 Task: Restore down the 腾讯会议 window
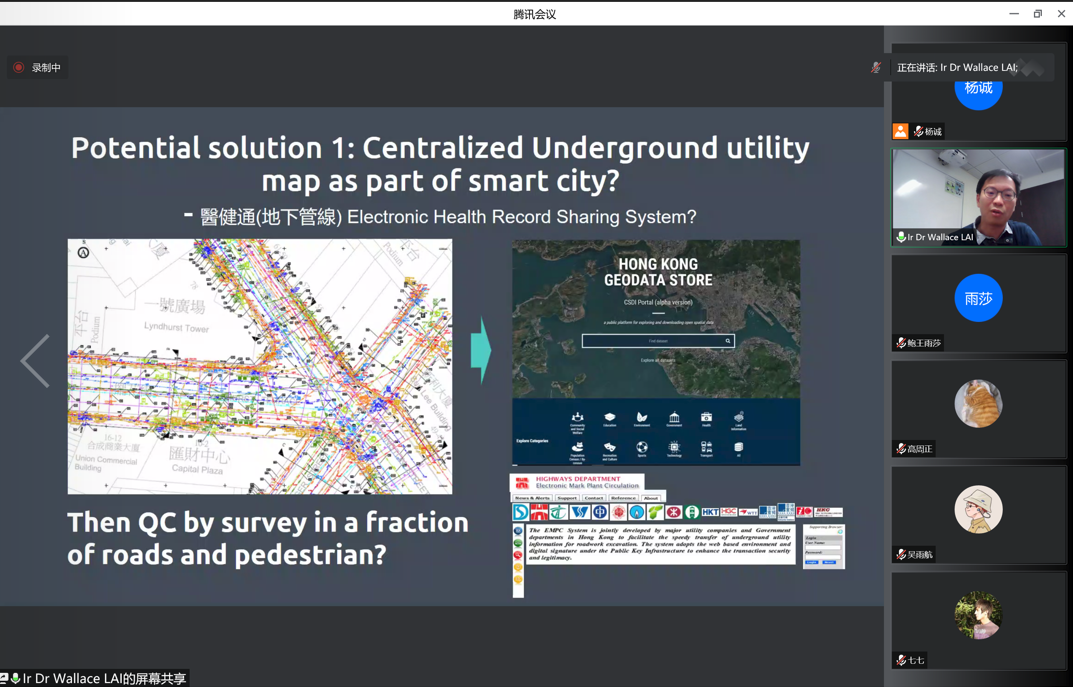click(x=1037, y=14)
